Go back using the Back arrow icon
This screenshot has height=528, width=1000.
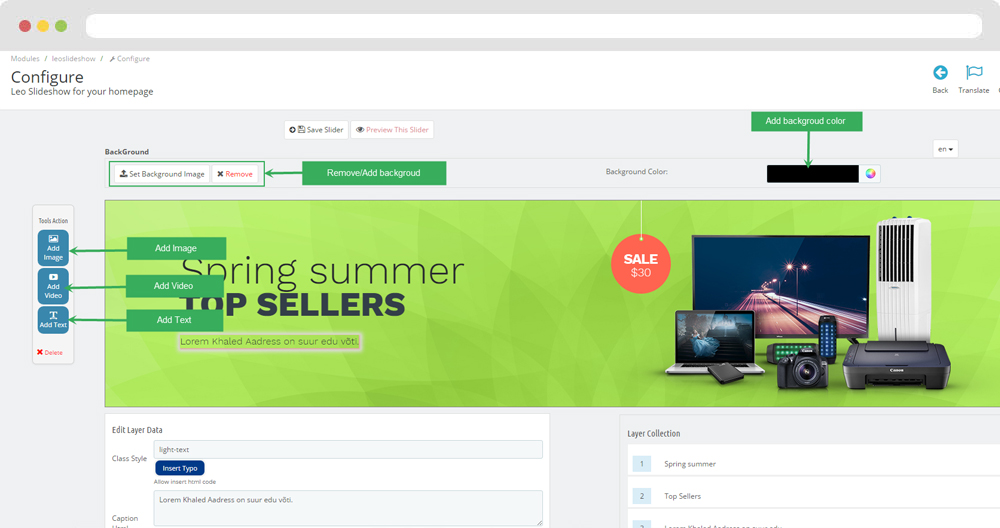(x=940, y=73)
